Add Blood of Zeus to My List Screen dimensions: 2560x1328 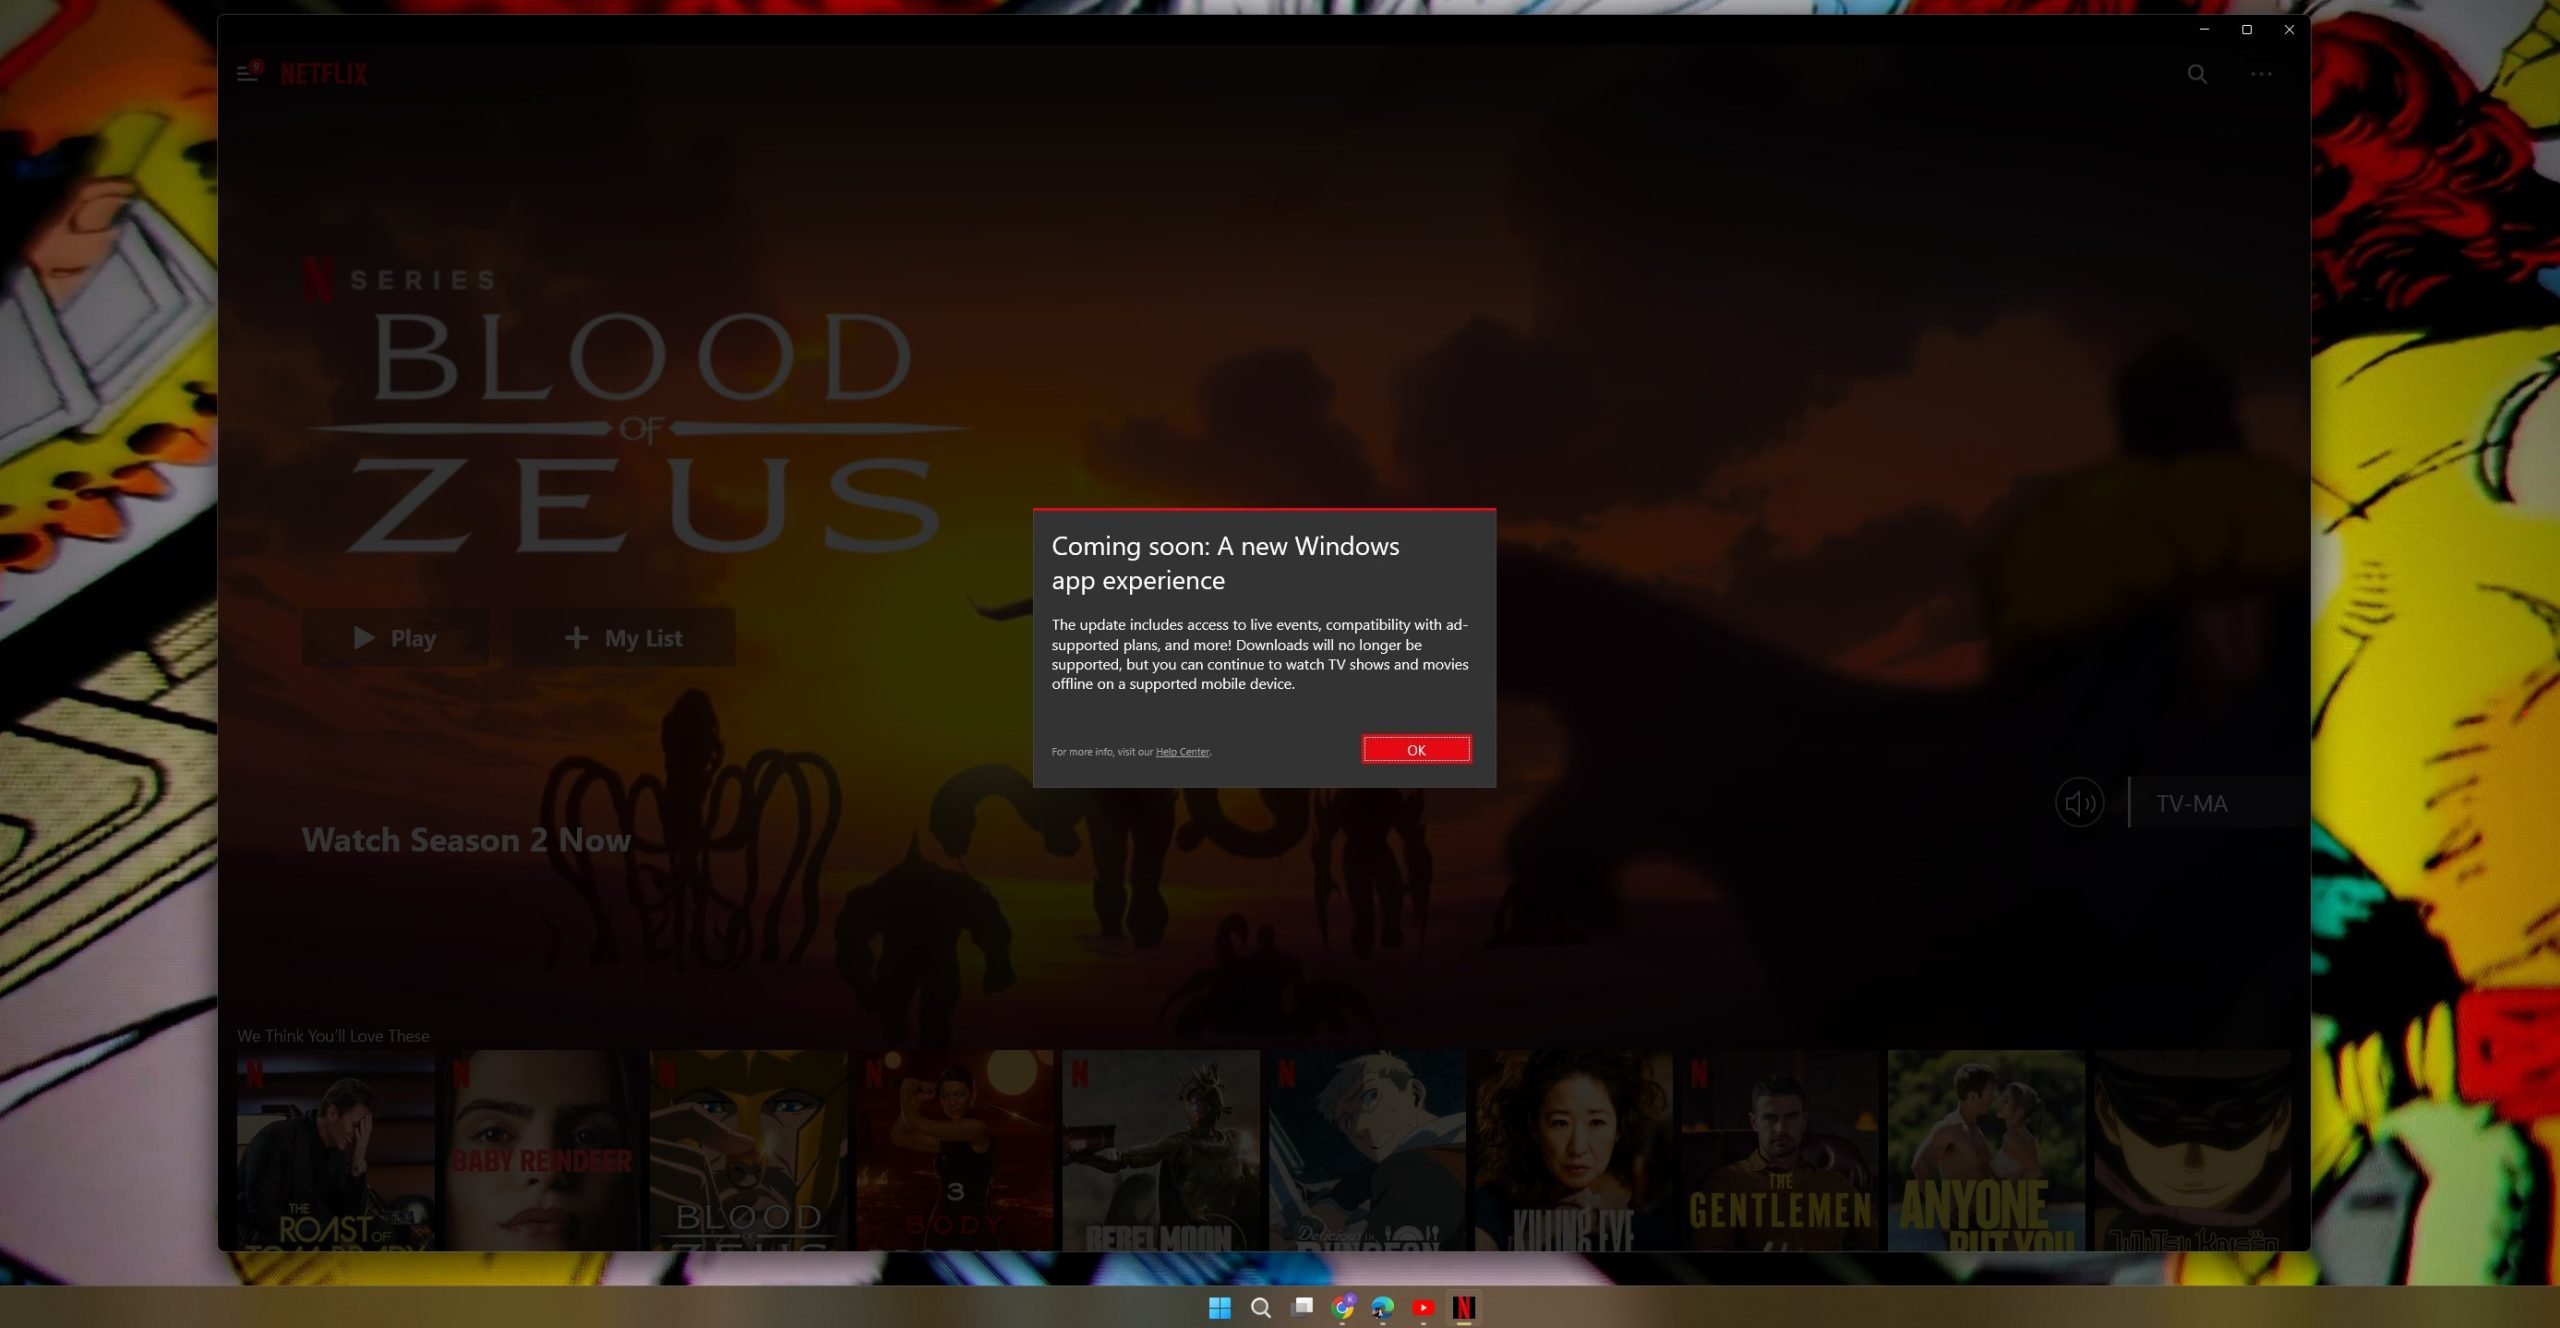(x=623, y=638)
